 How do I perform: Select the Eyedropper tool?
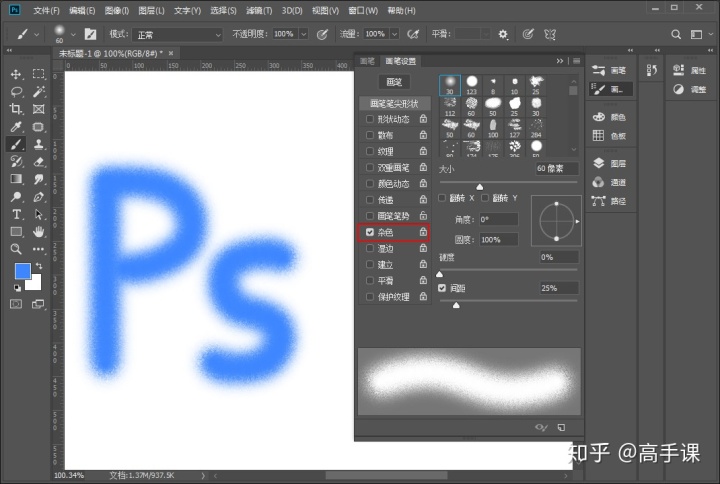tap(16, 127)
